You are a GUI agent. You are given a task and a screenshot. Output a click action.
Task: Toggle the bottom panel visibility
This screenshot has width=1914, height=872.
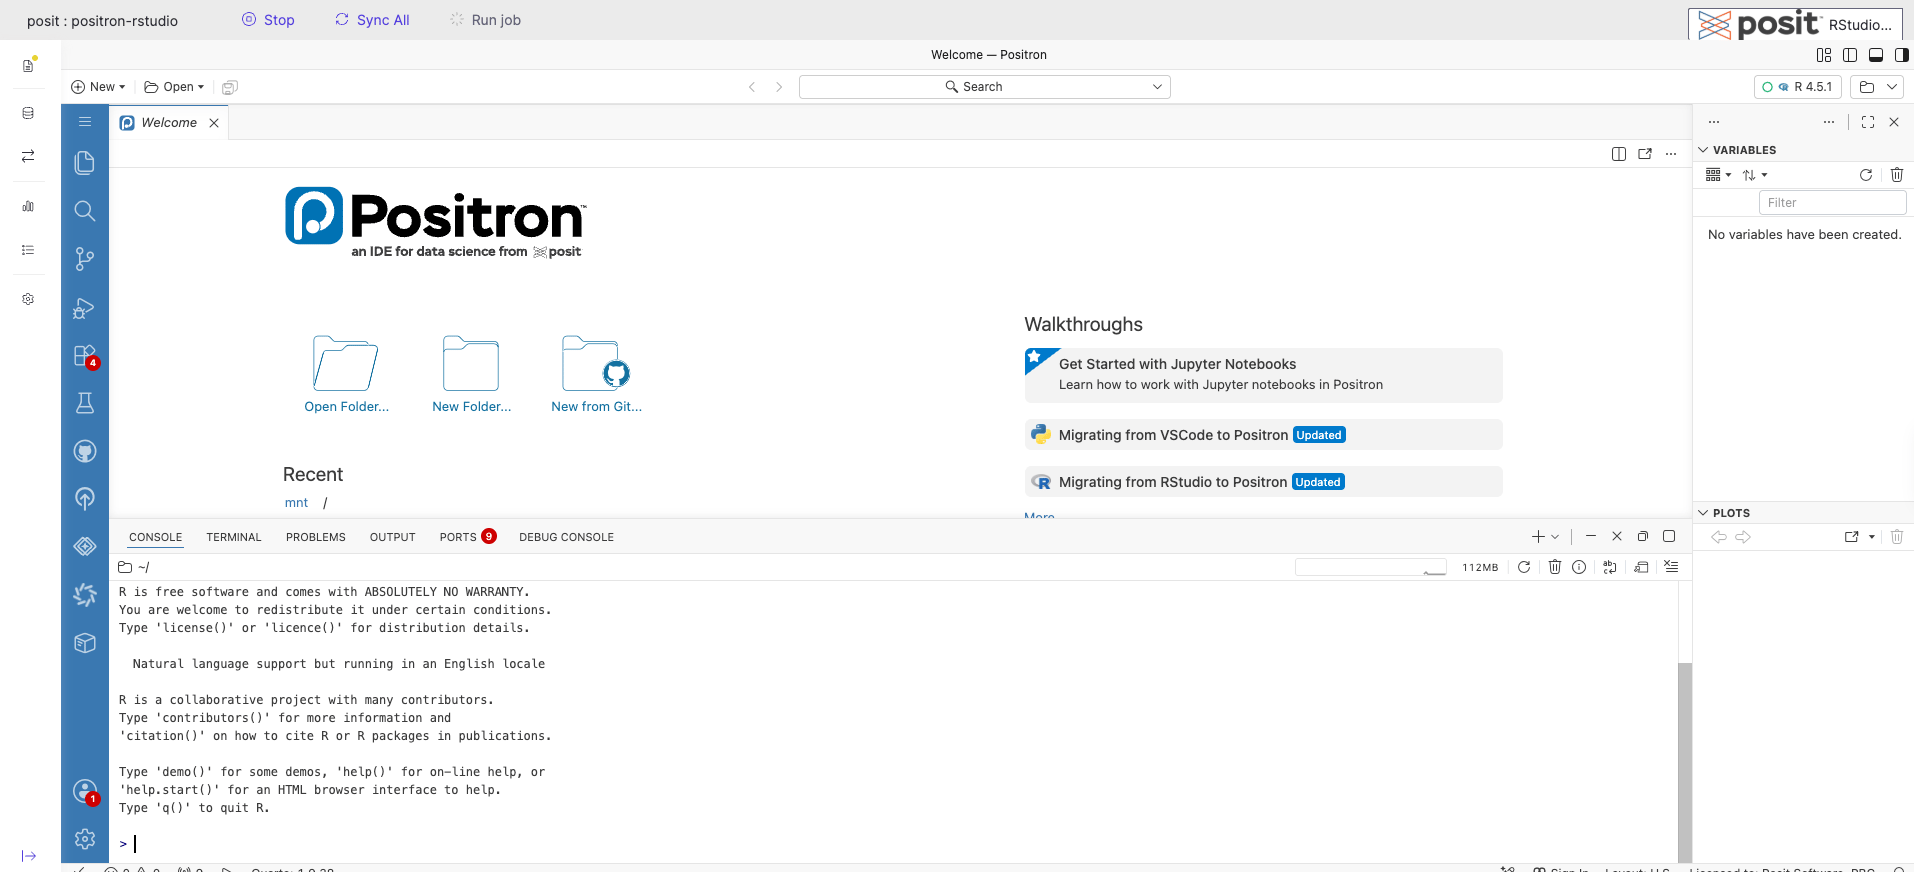tap(1876, 55)
